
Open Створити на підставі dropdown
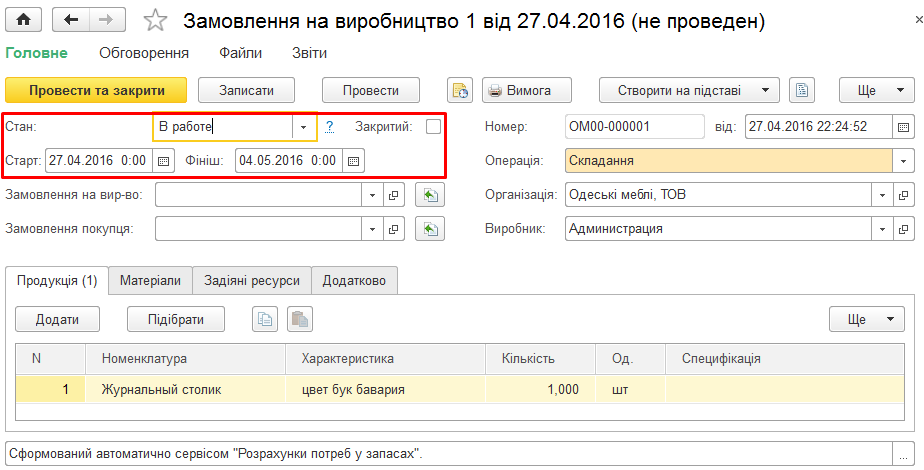pos(689,91)
